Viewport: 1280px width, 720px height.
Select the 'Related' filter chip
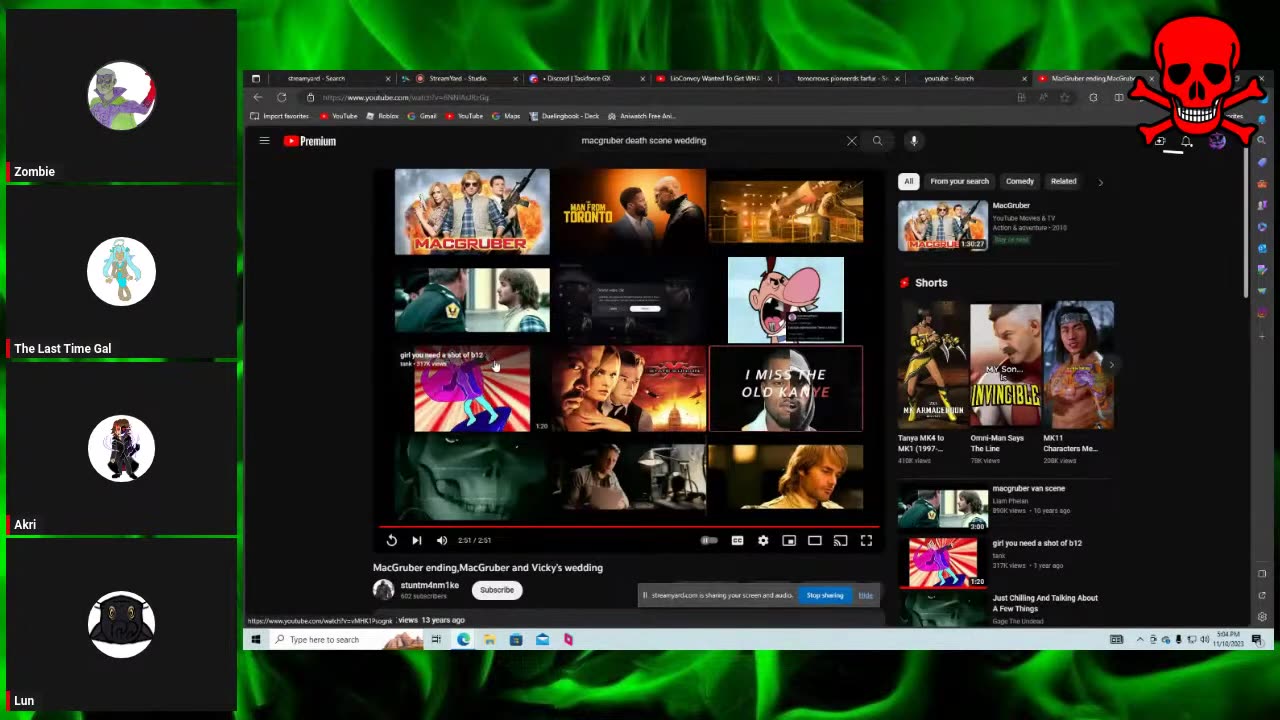(x=1063, y=181)
